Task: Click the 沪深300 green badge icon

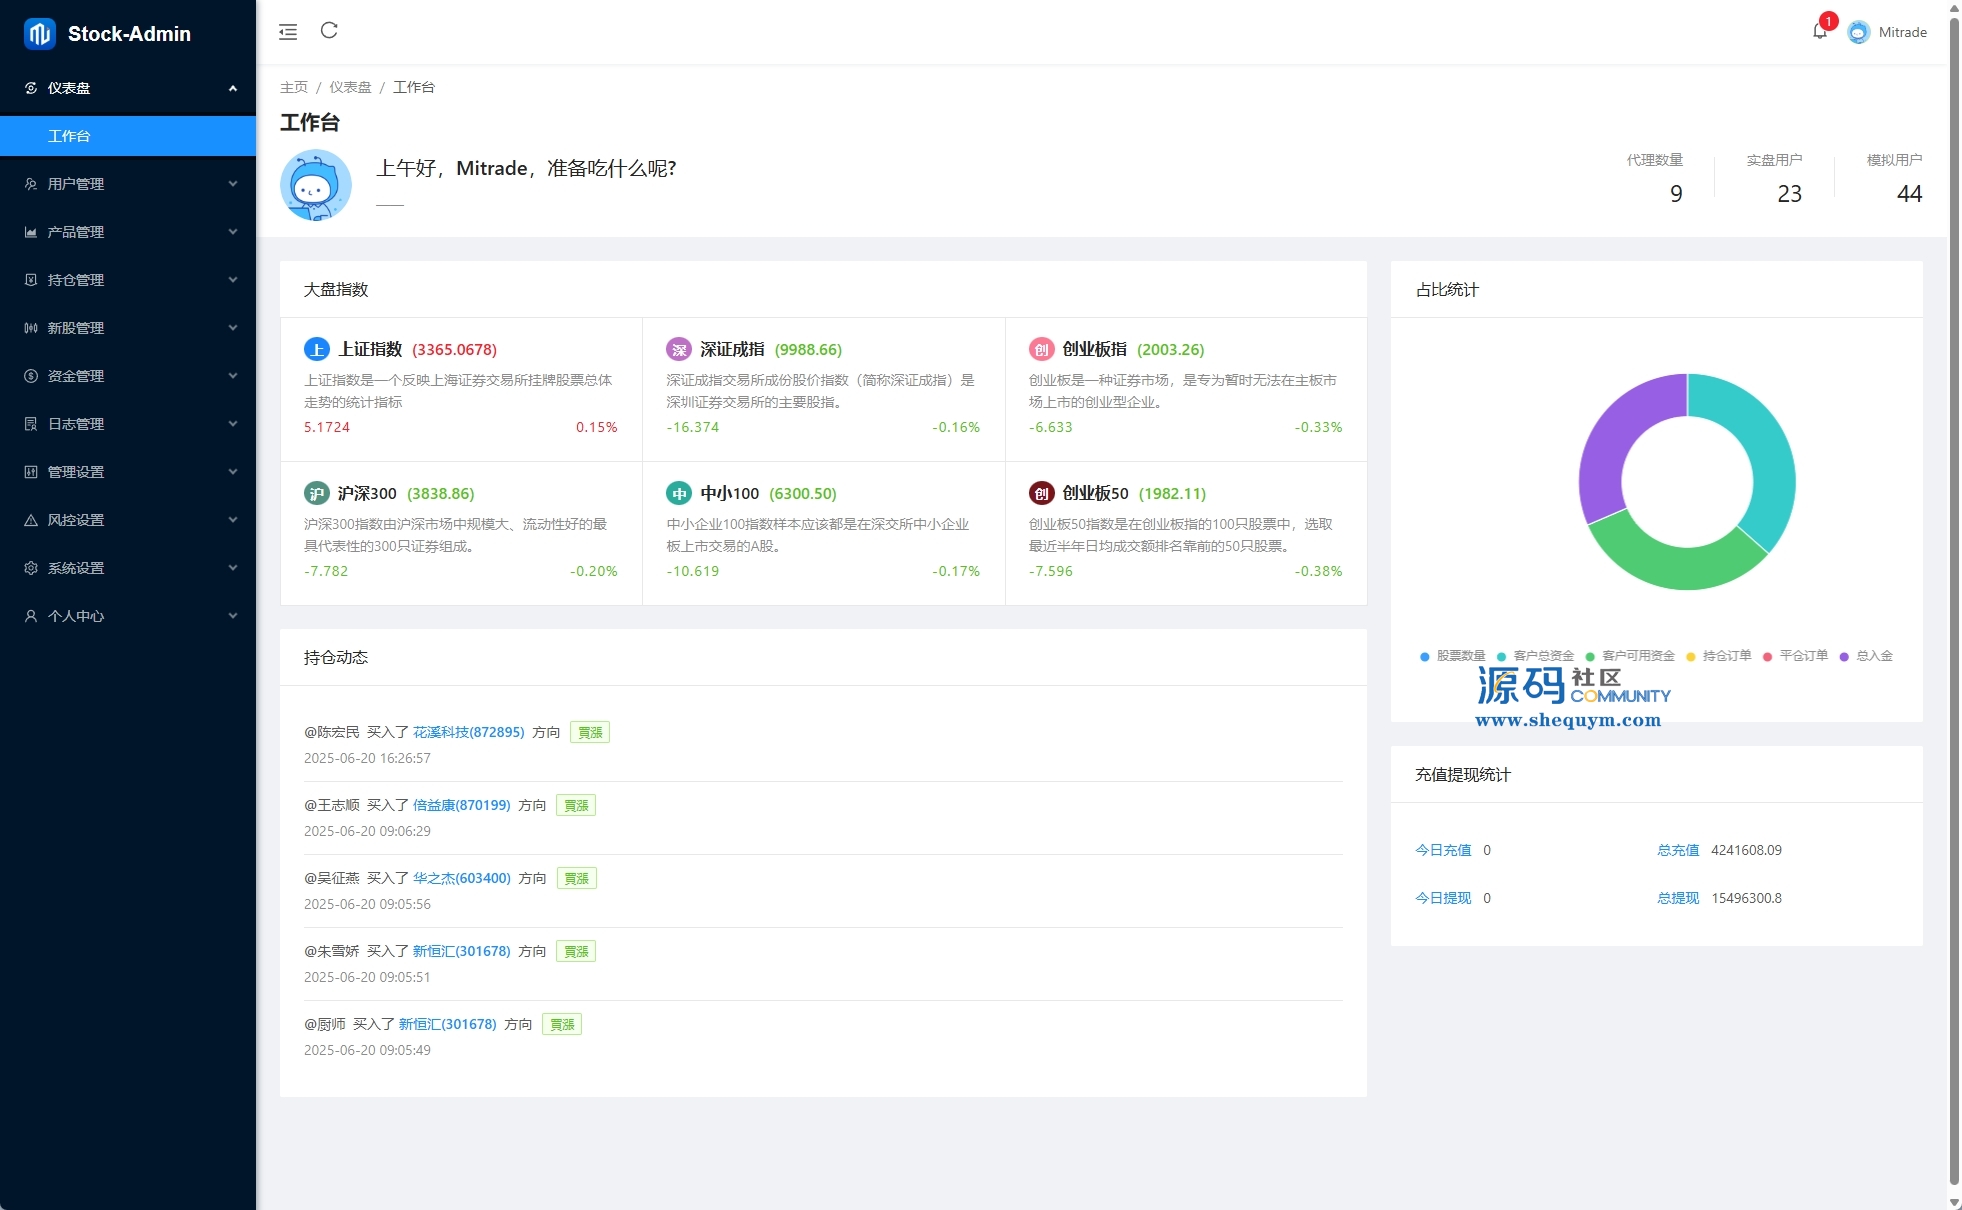Action: 316,493
